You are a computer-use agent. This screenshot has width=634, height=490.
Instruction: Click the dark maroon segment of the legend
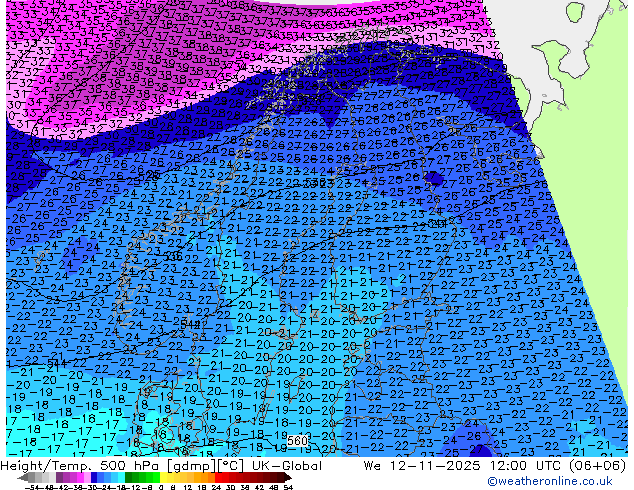pyautogui.click(x=281, y=477)
